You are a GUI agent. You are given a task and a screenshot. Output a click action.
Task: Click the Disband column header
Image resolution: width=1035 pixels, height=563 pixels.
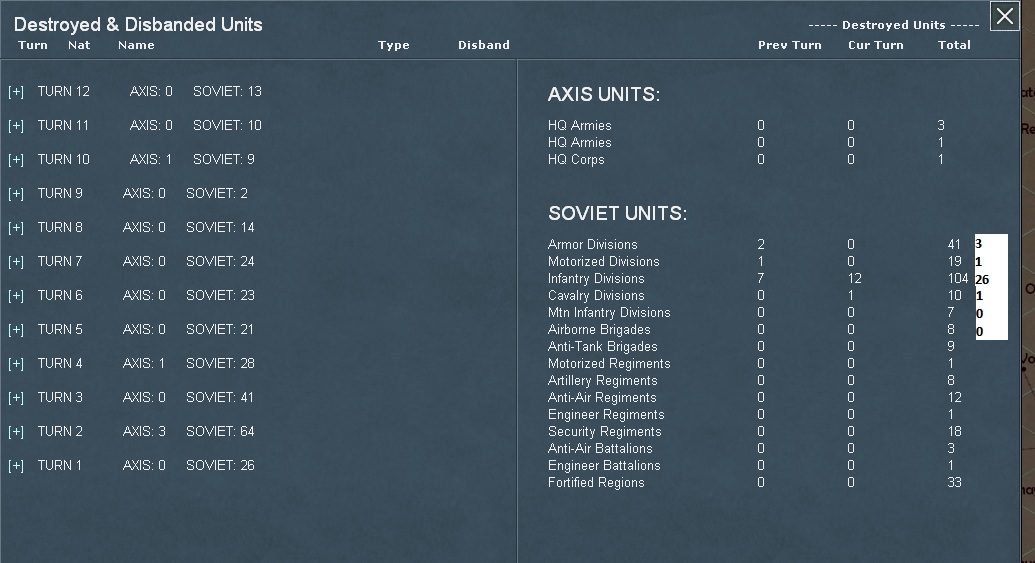coord(484,45)
